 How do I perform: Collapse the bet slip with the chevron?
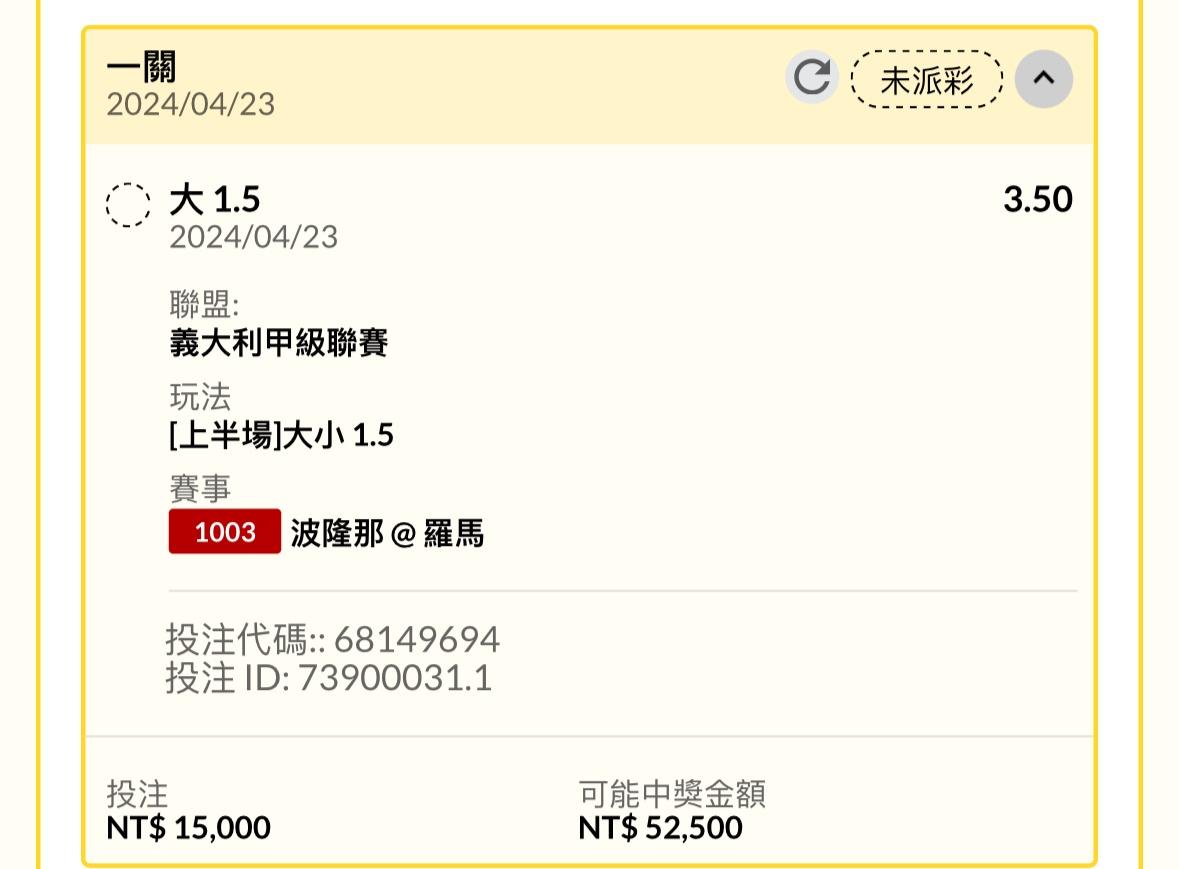click(x=1043, y=79)
